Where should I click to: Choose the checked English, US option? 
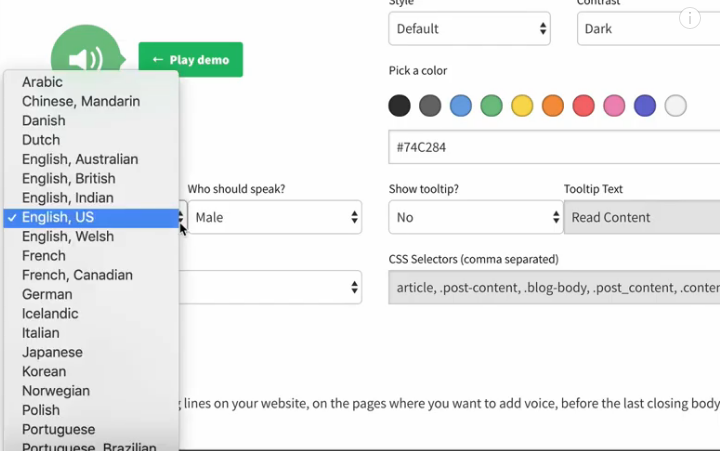point(91,217)
